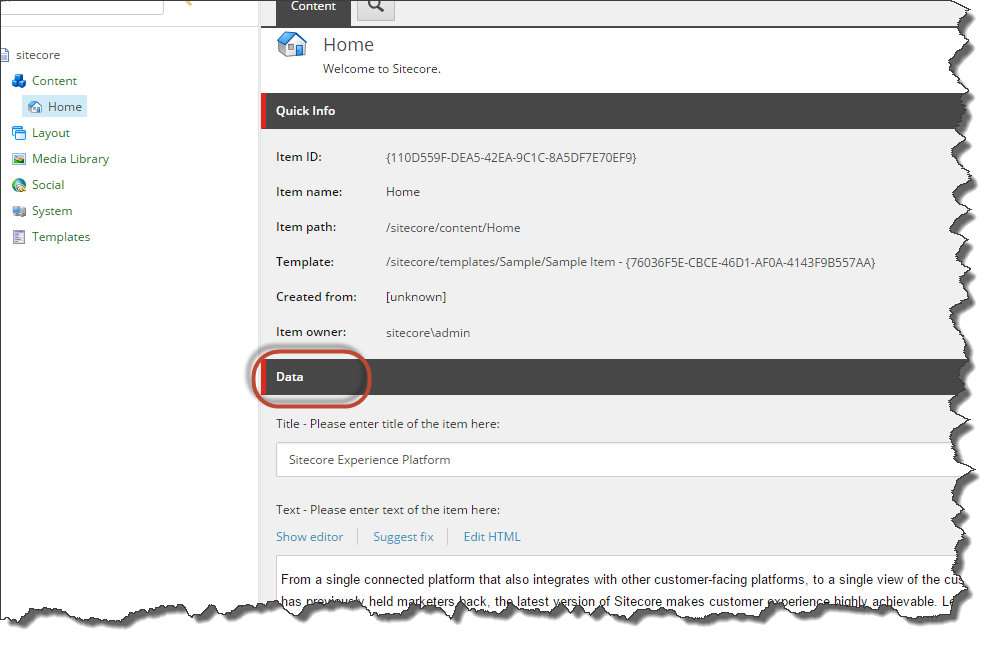
Task: Click the Text field label
Action: coord(387,510)
